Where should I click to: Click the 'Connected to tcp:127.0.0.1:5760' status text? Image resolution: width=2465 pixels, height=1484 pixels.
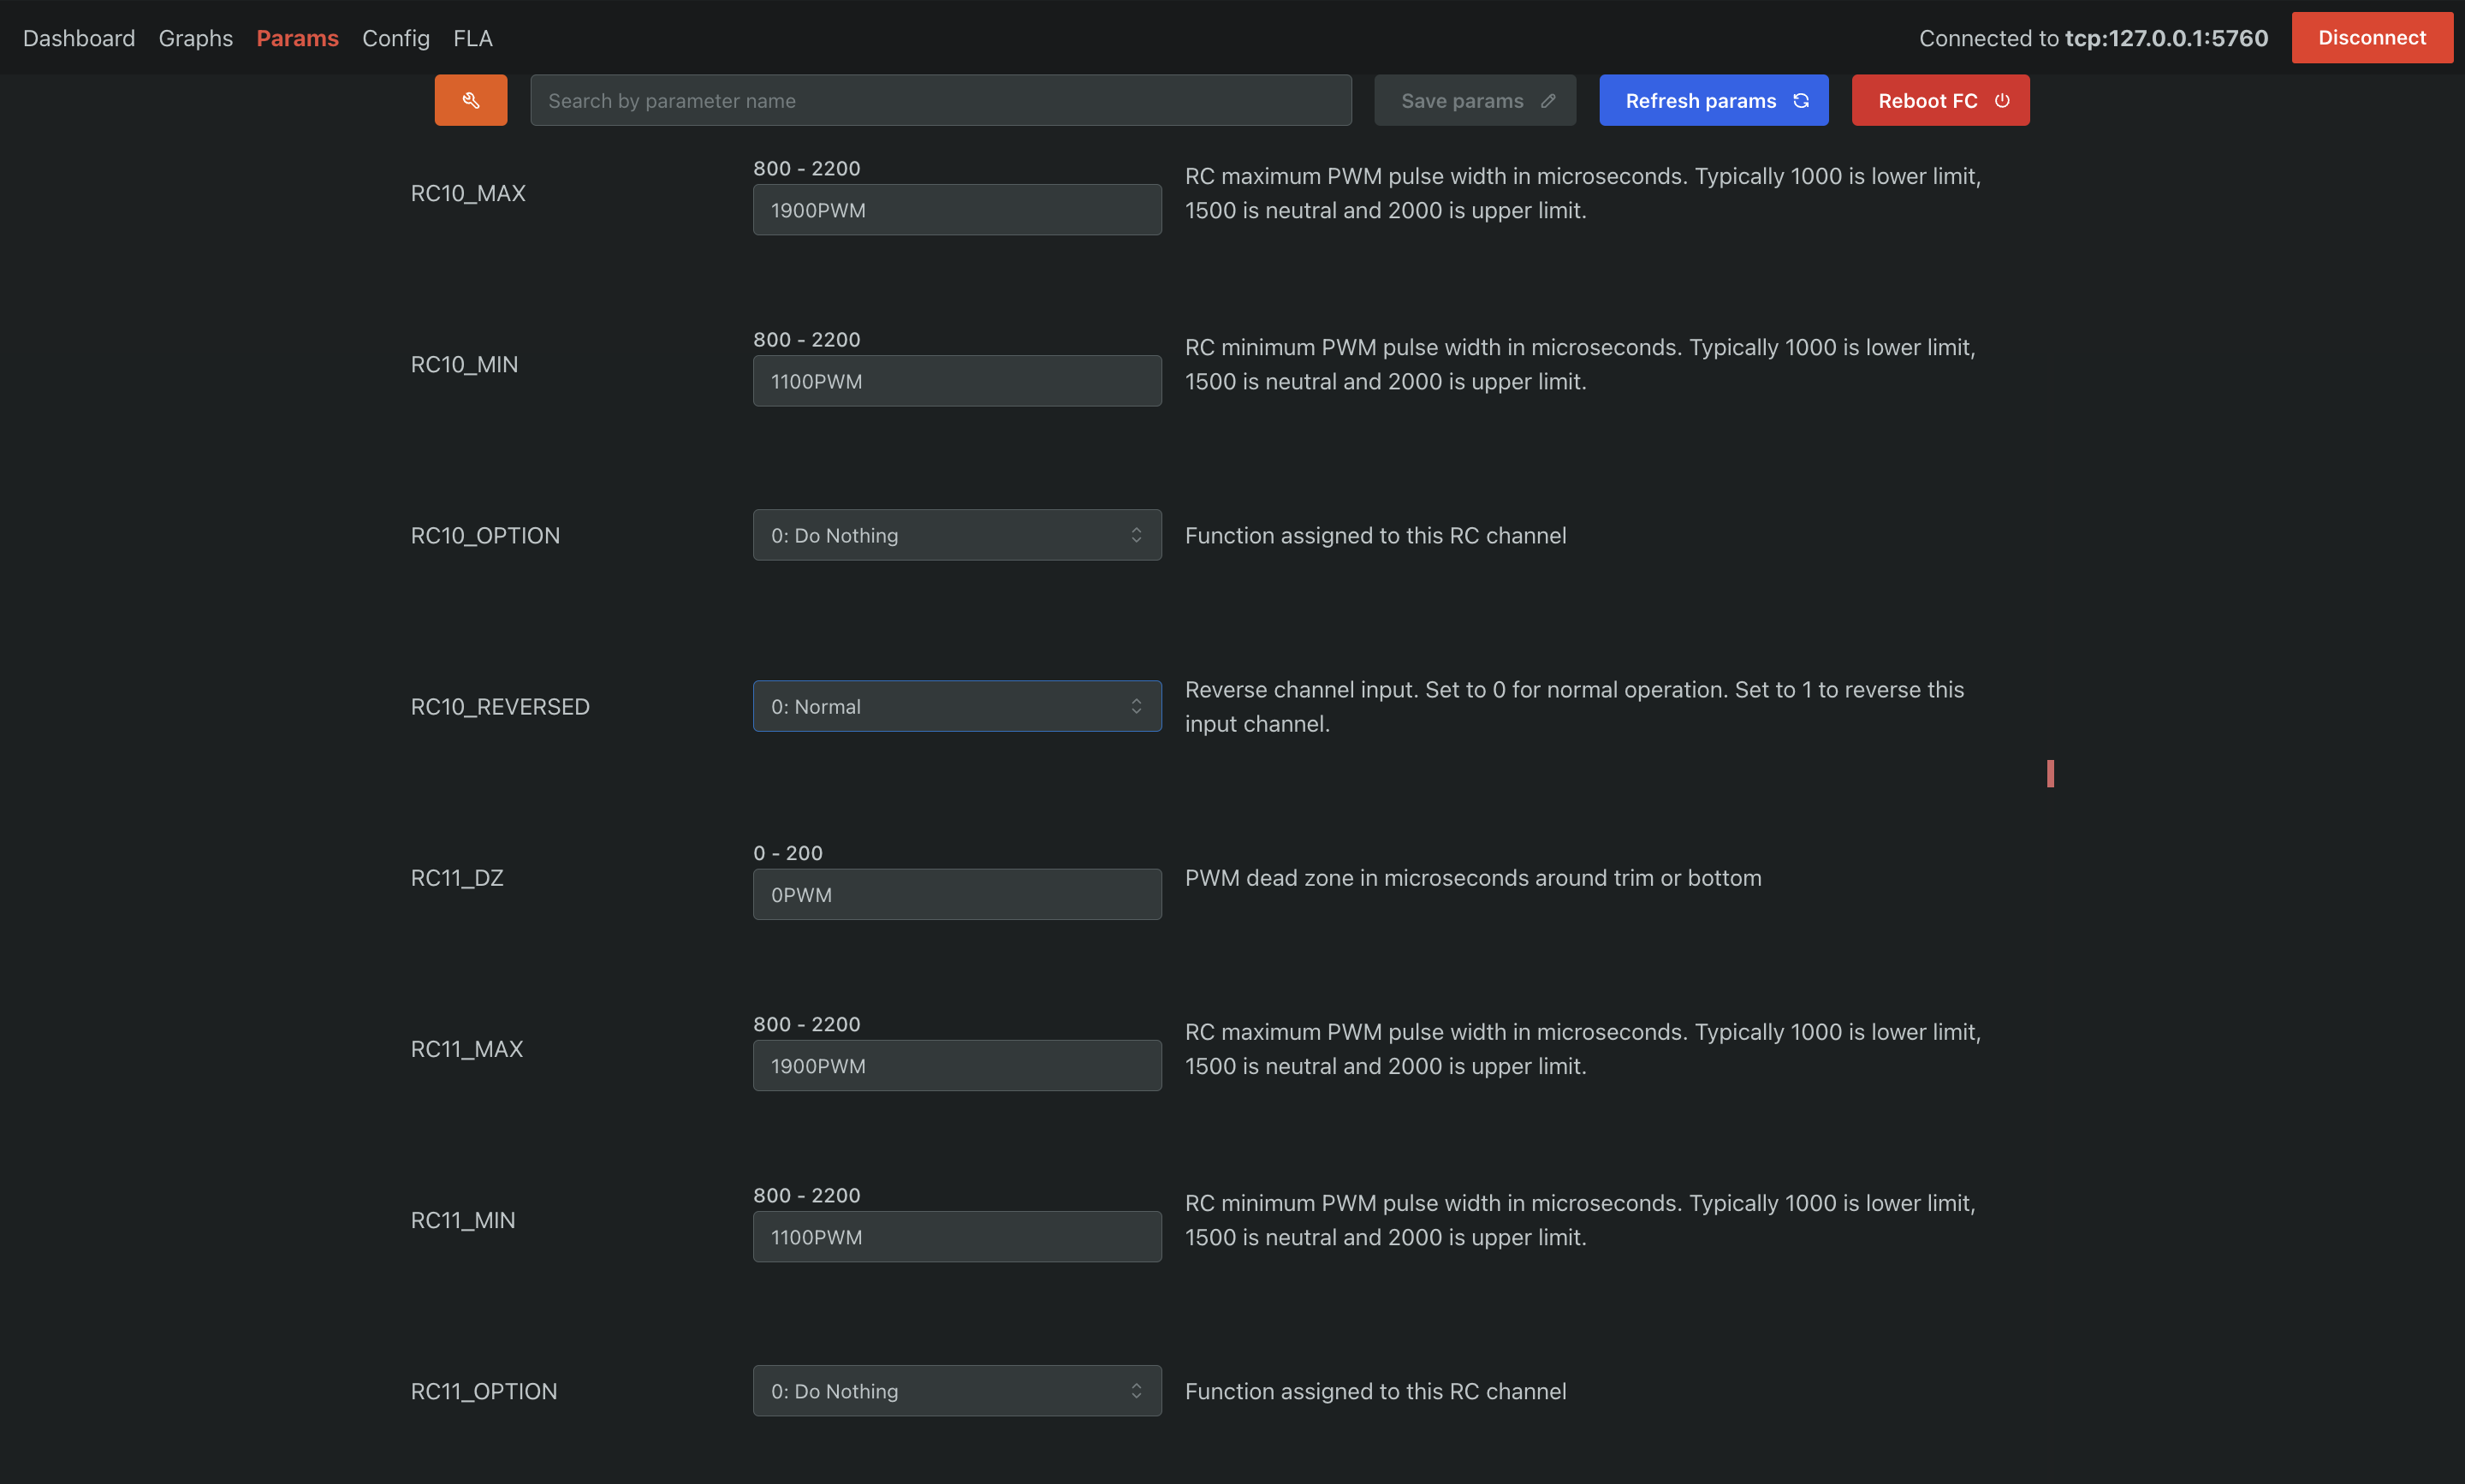tap(2093, 38)
